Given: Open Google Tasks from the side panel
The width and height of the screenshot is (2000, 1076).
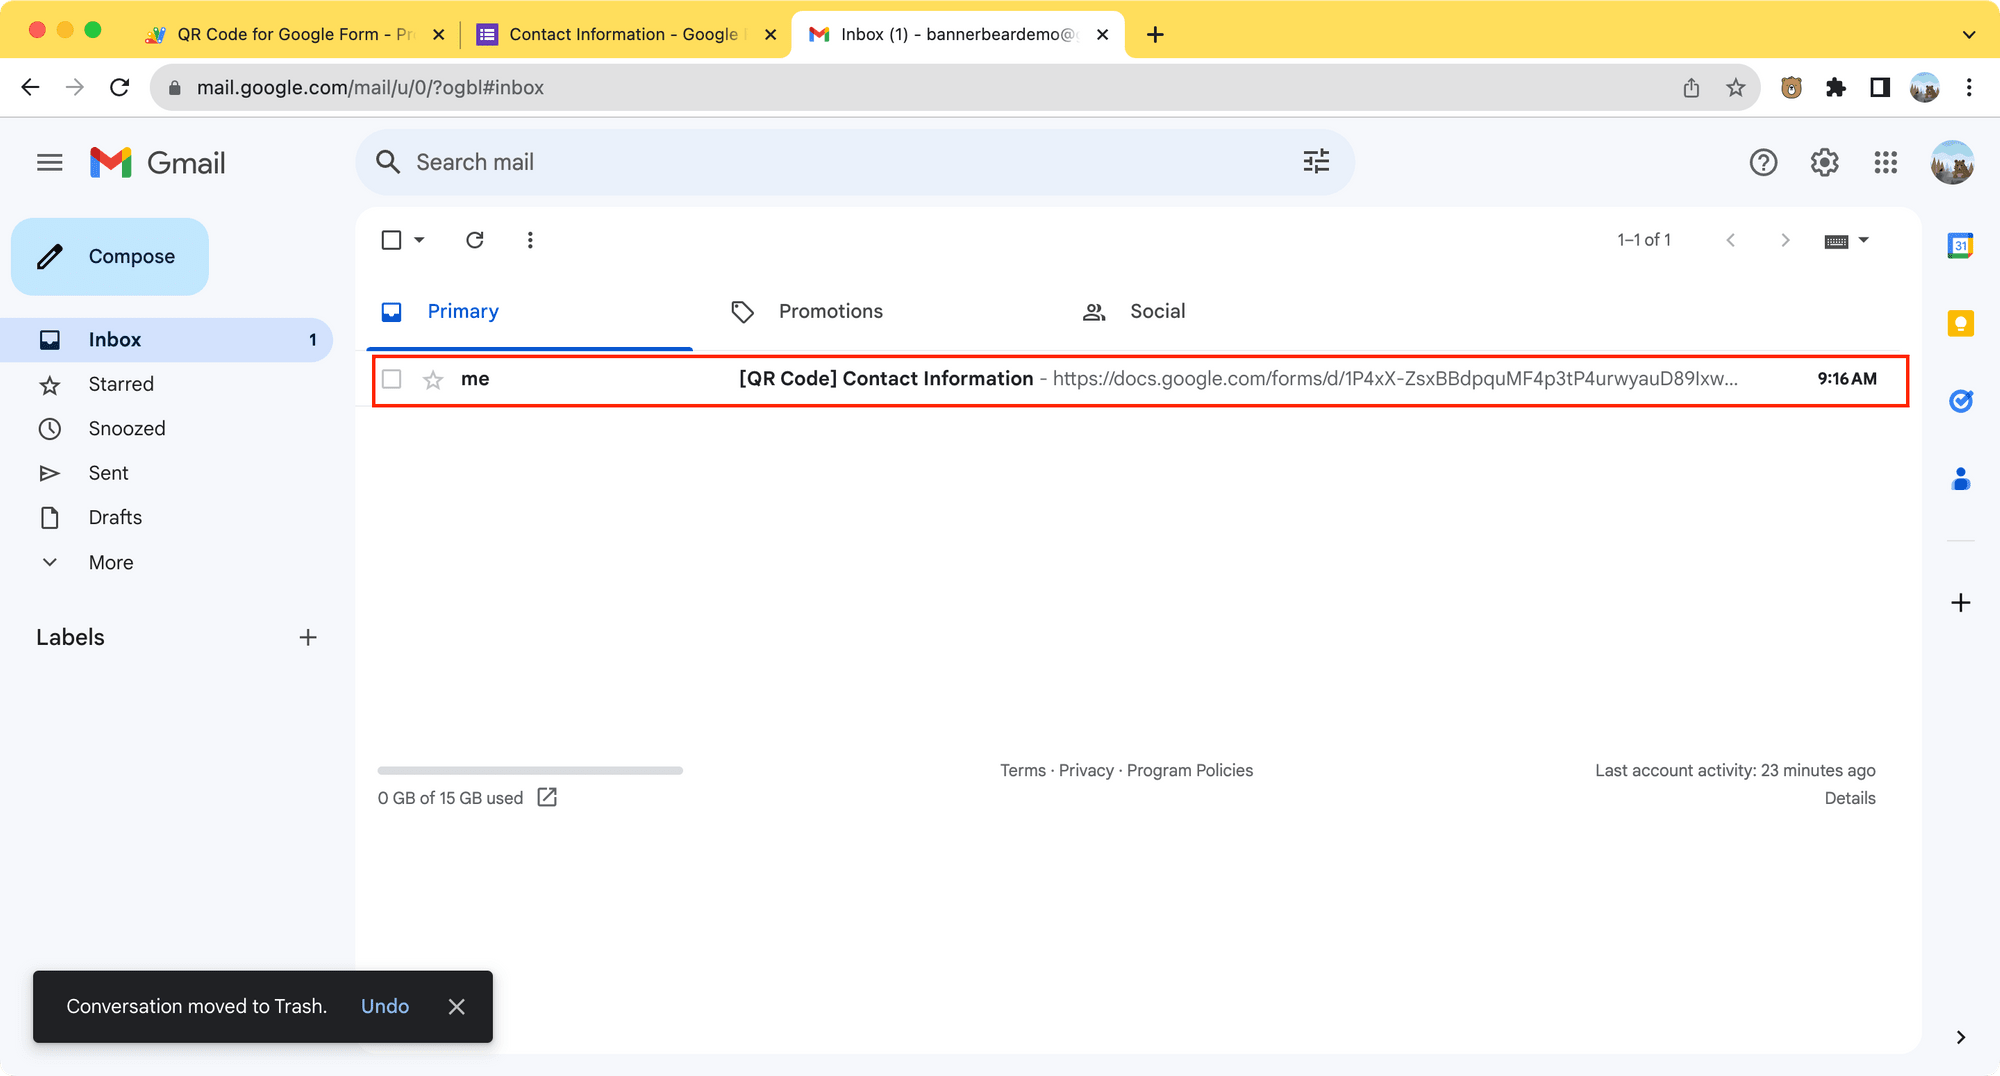Looking at the screenshot, I should [1961, 401].
